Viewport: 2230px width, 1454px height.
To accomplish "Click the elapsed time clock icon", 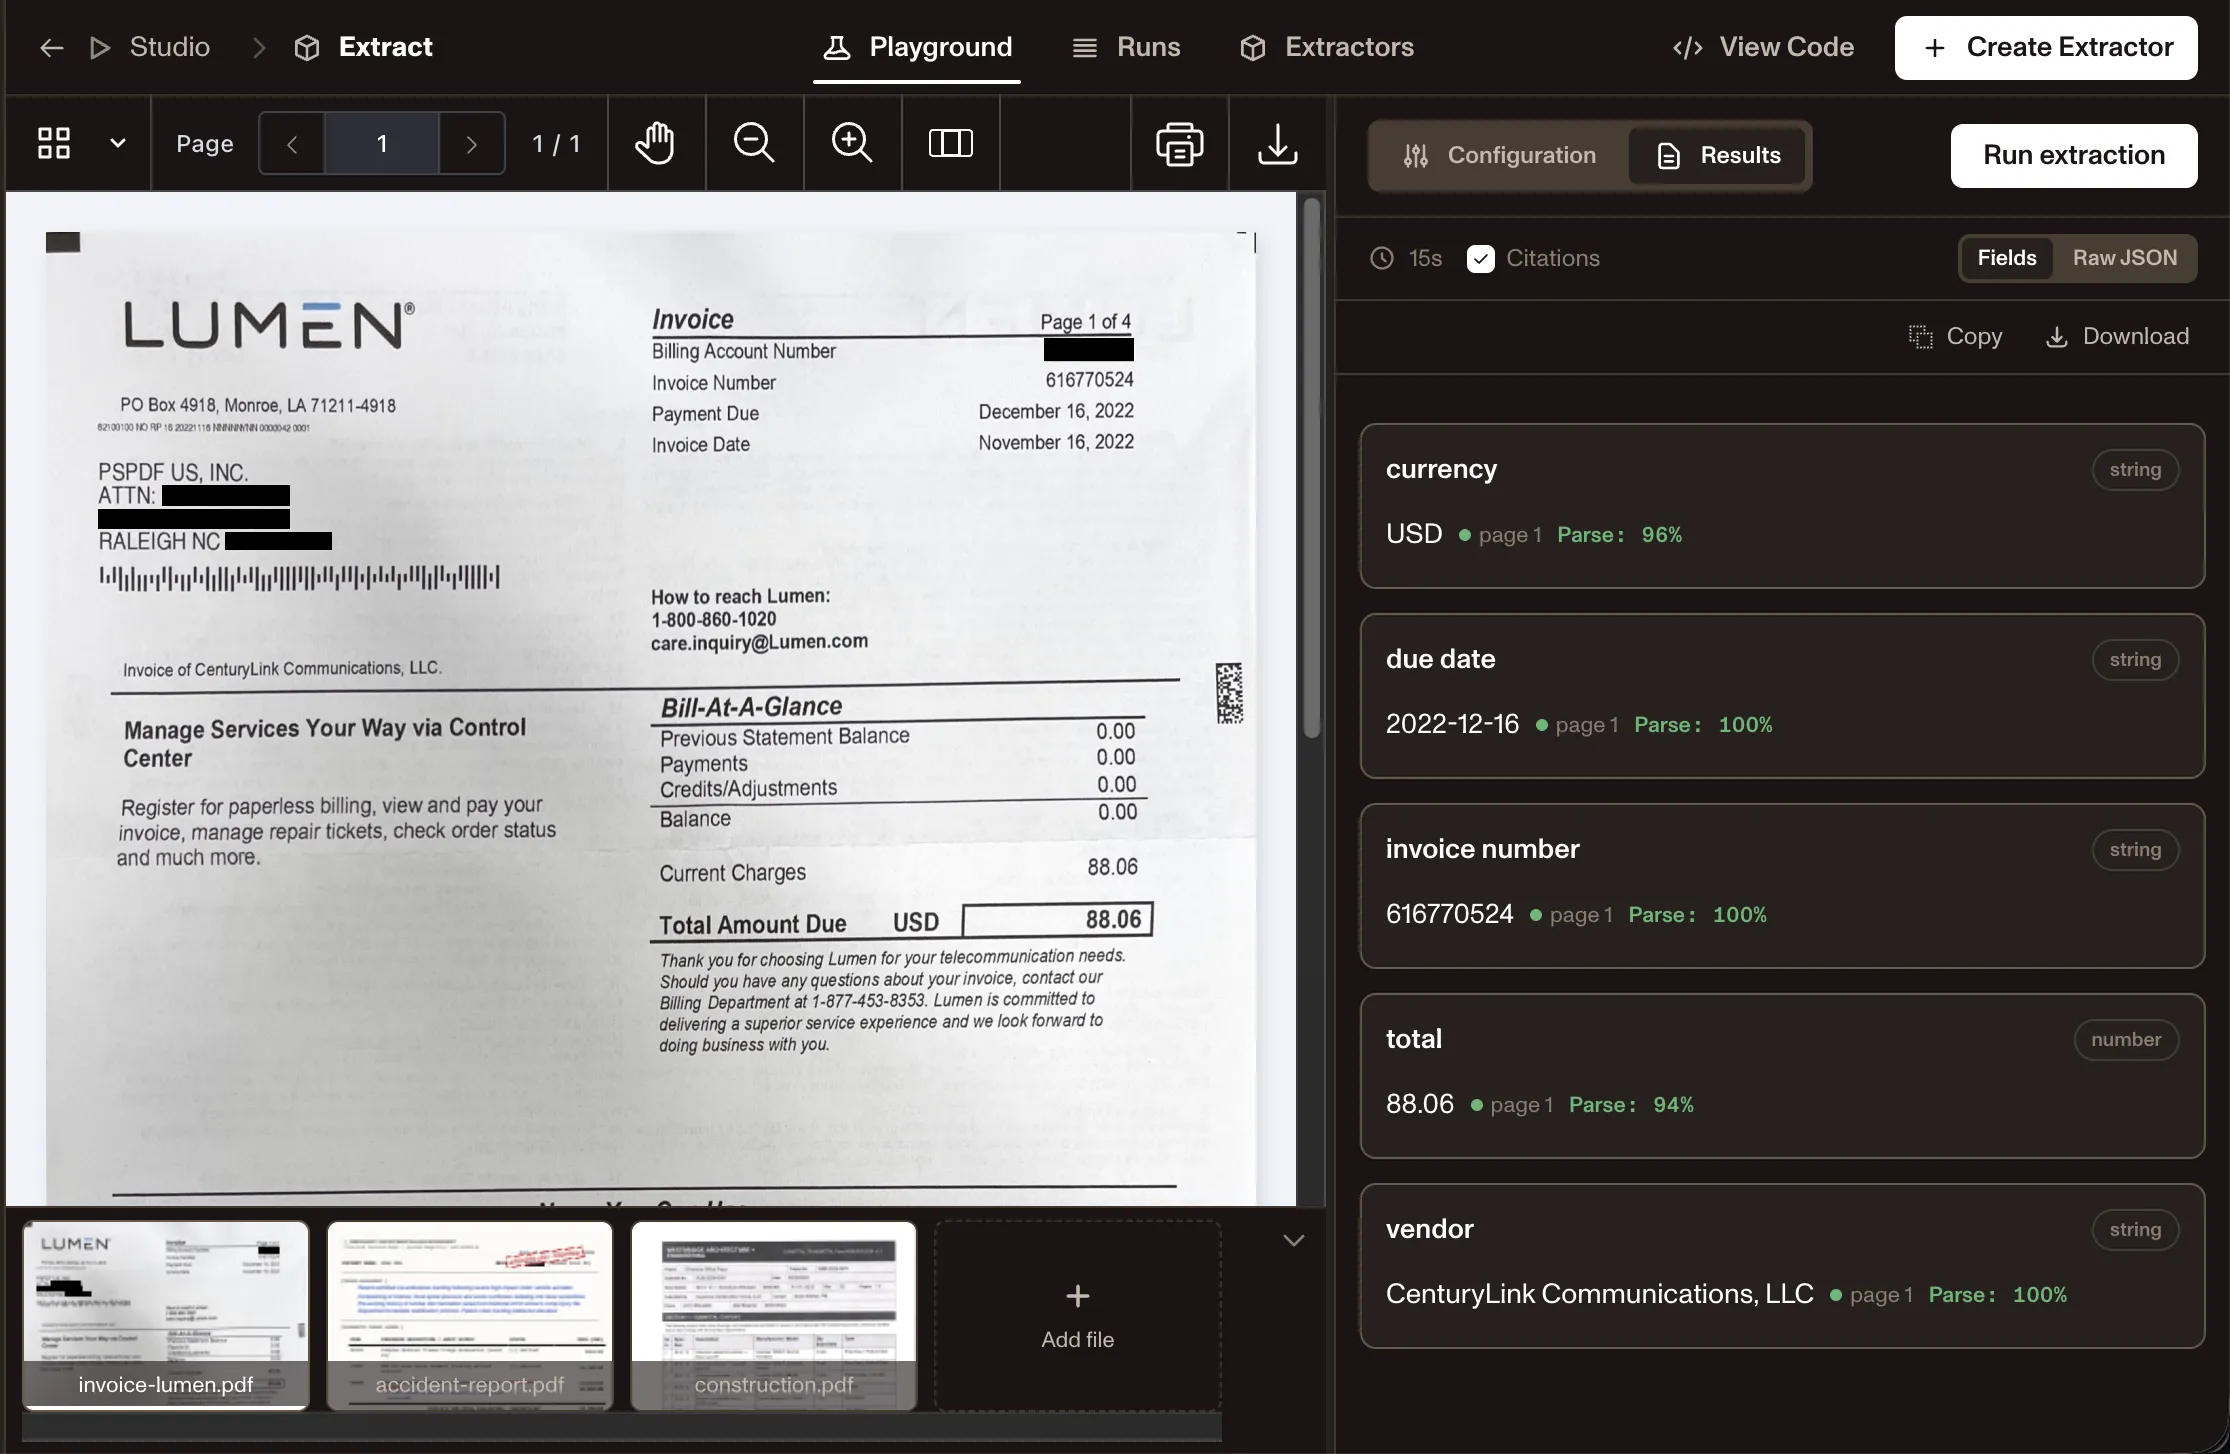I will [1382, 258].
